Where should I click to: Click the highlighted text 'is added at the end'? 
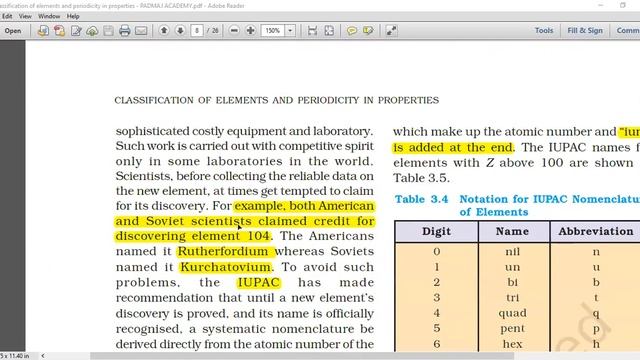[453, 147]
